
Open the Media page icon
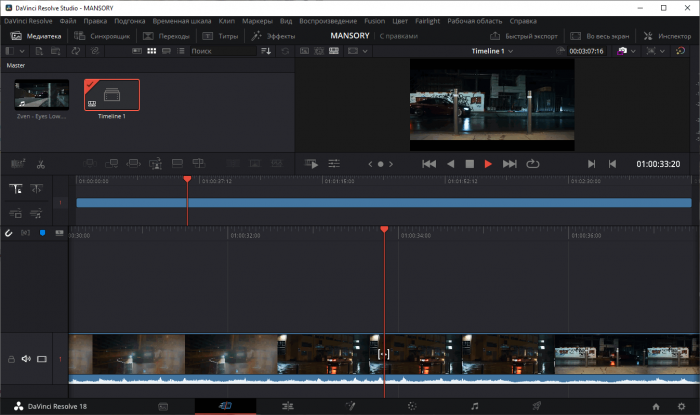tap(163, 406)
